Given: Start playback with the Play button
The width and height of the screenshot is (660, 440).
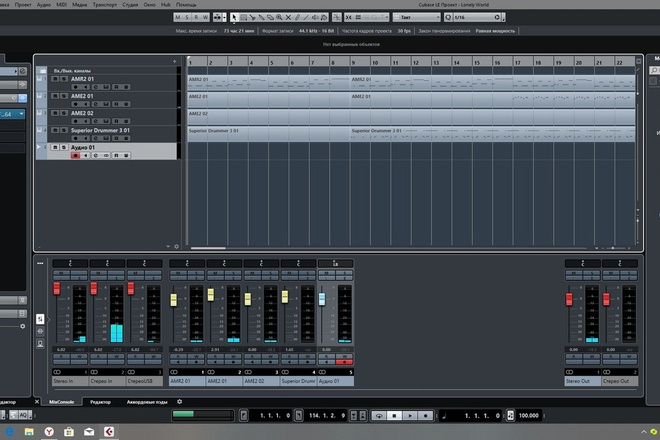Looking at the screenshot, I should pos(410,416).
